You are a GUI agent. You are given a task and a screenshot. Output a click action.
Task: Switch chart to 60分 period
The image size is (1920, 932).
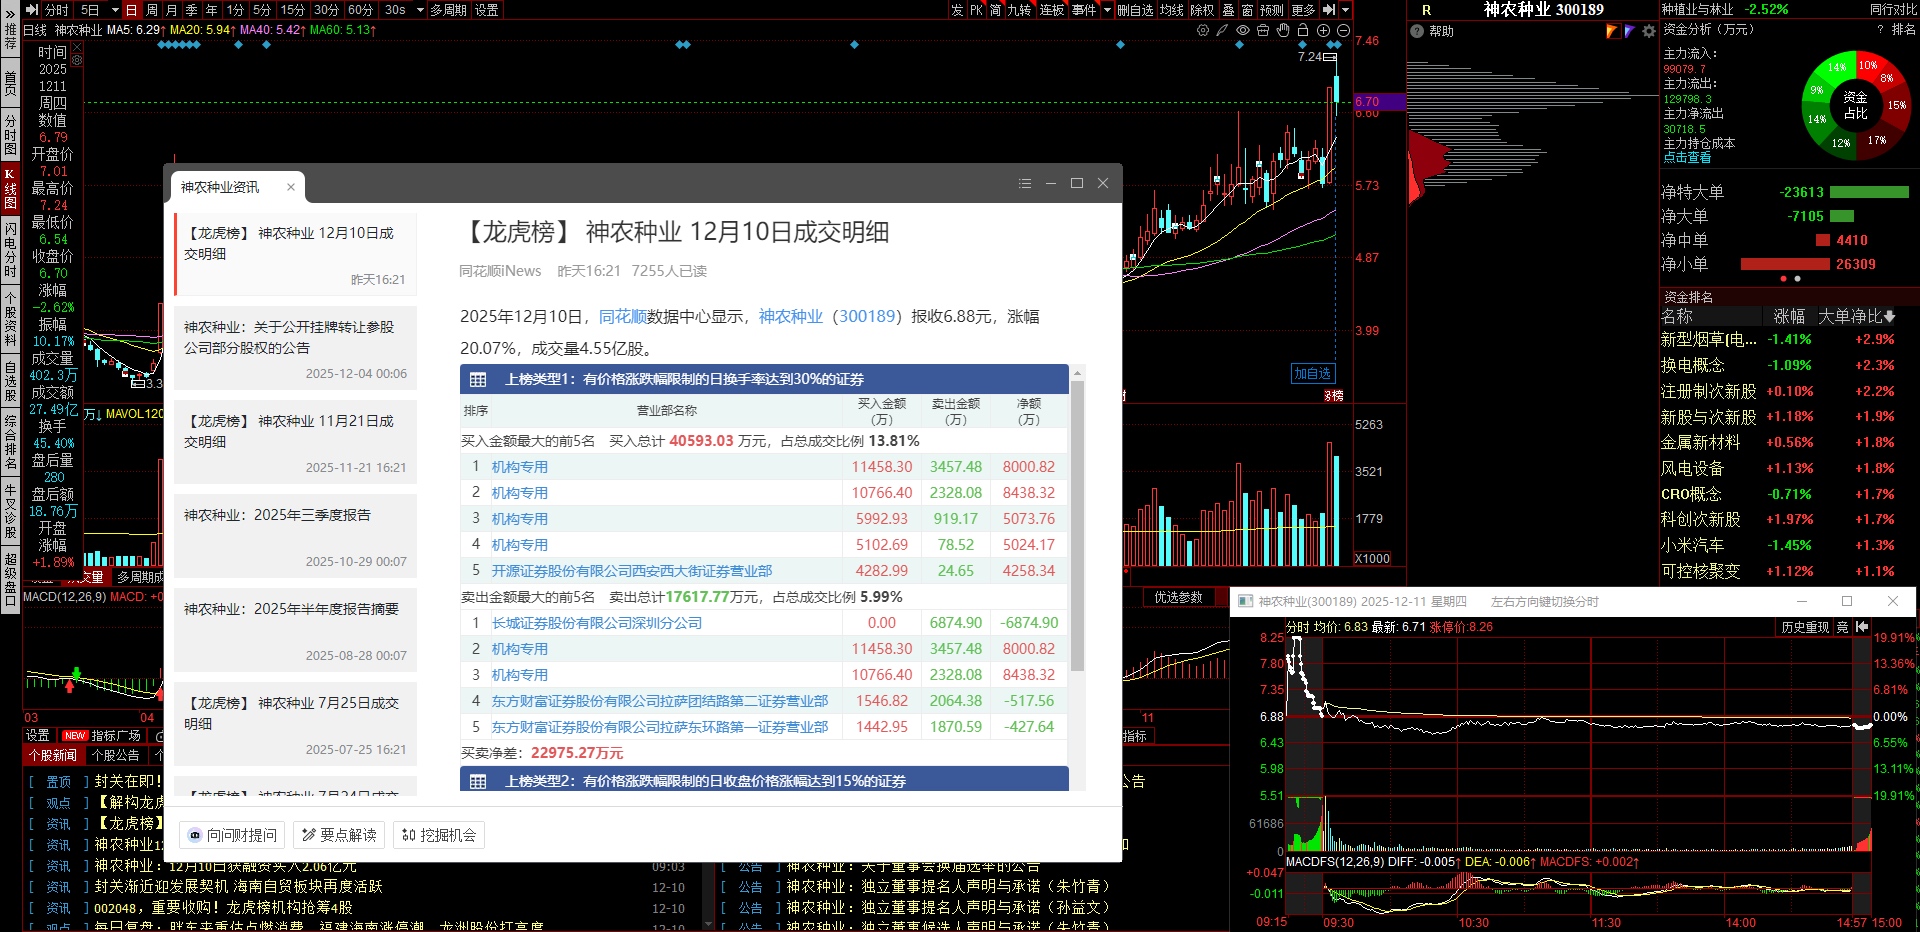coord(361,9)
